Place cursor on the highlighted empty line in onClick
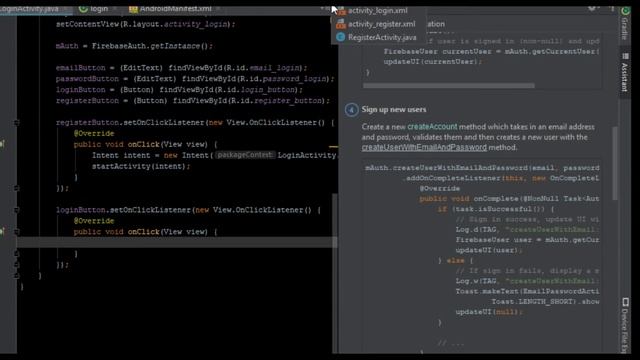 (x=176, y=242)
